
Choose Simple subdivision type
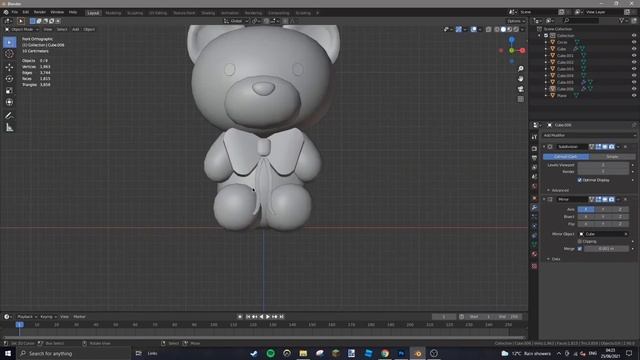(x=612, y=157)
